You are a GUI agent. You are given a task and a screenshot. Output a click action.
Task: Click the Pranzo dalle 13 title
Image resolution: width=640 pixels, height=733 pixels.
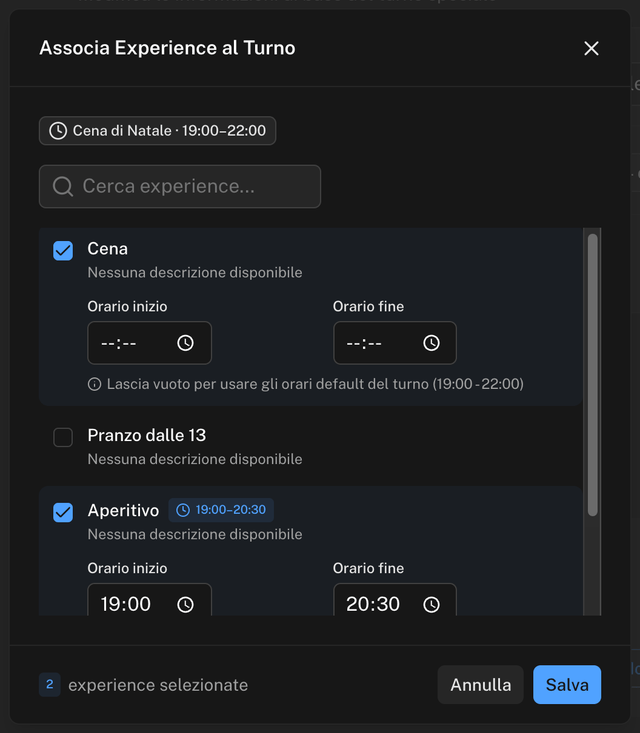tap(147, 435)
